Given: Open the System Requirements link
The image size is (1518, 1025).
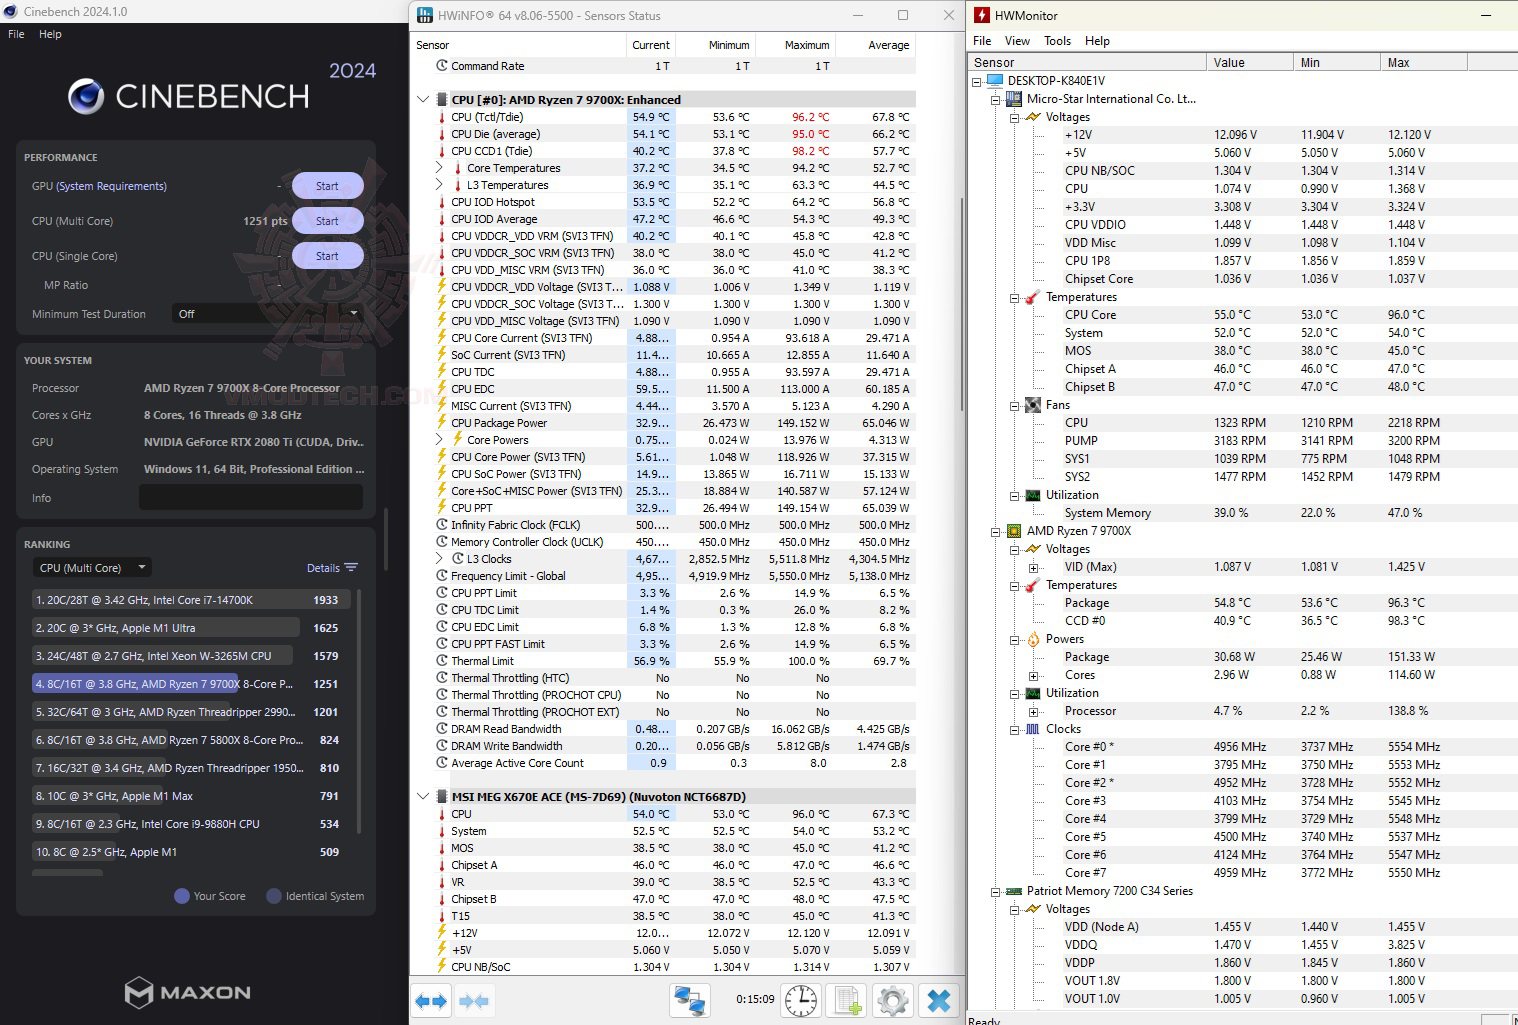Looking at the screenshot, I should click(111, 186).
